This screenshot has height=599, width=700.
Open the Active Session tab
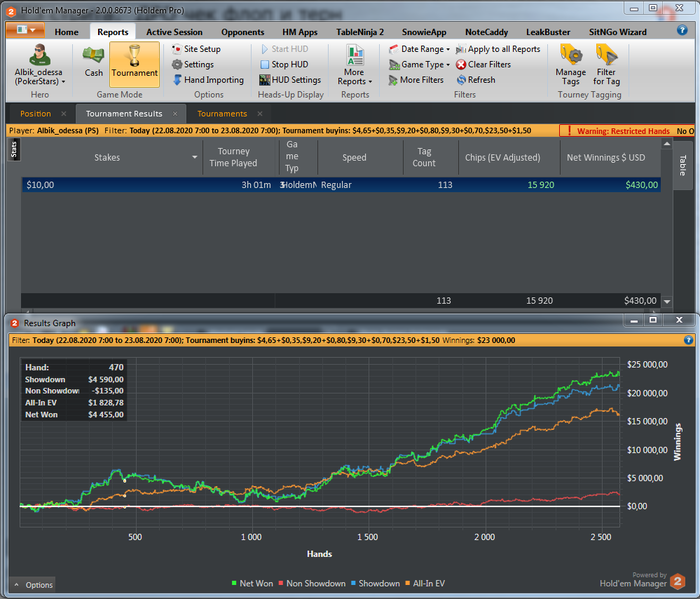click(x=174, y=32)
